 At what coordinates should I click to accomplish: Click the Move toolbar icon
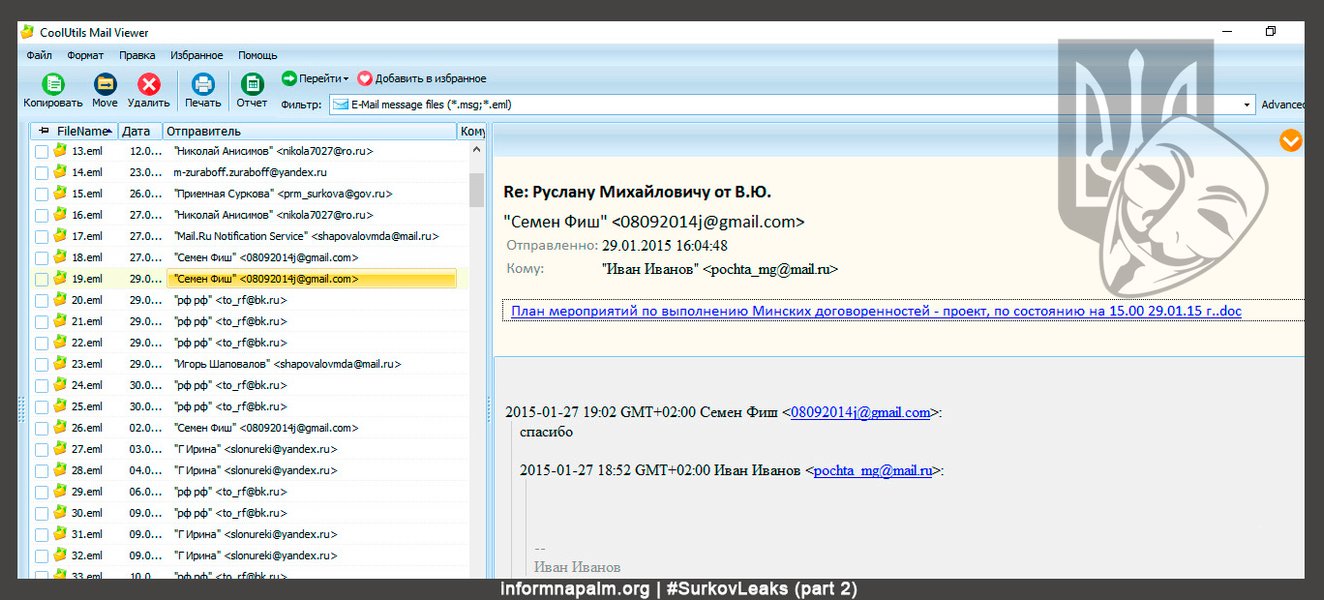pos(105,85)
